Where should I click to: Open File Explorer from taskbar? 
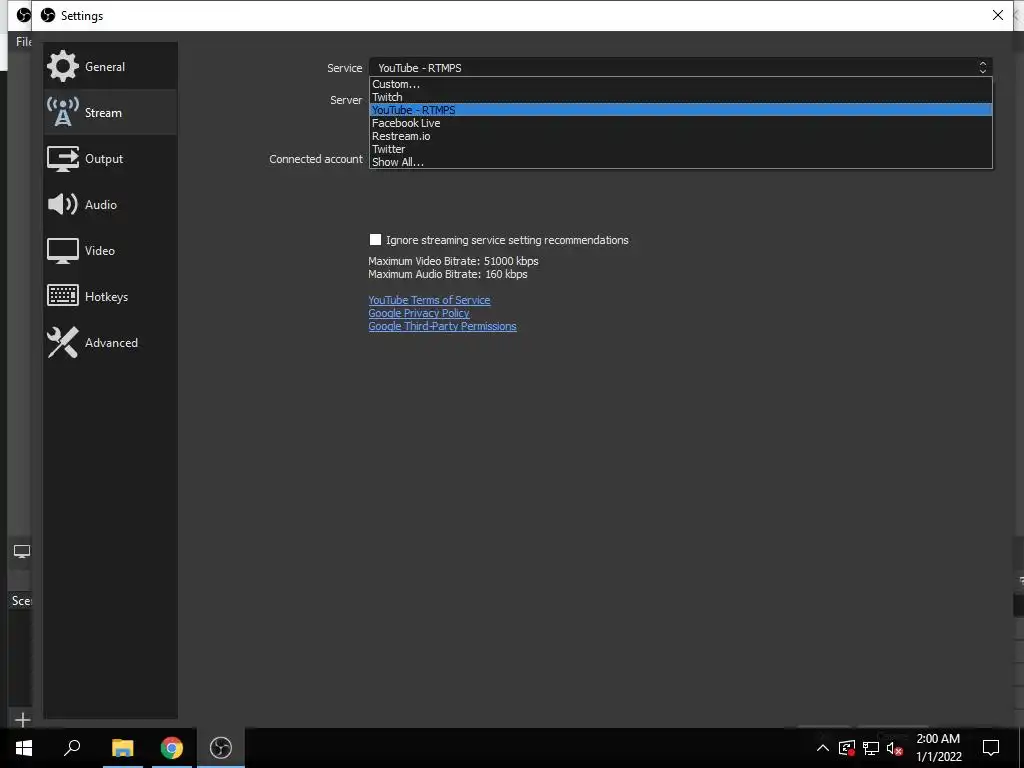[122, 748]
